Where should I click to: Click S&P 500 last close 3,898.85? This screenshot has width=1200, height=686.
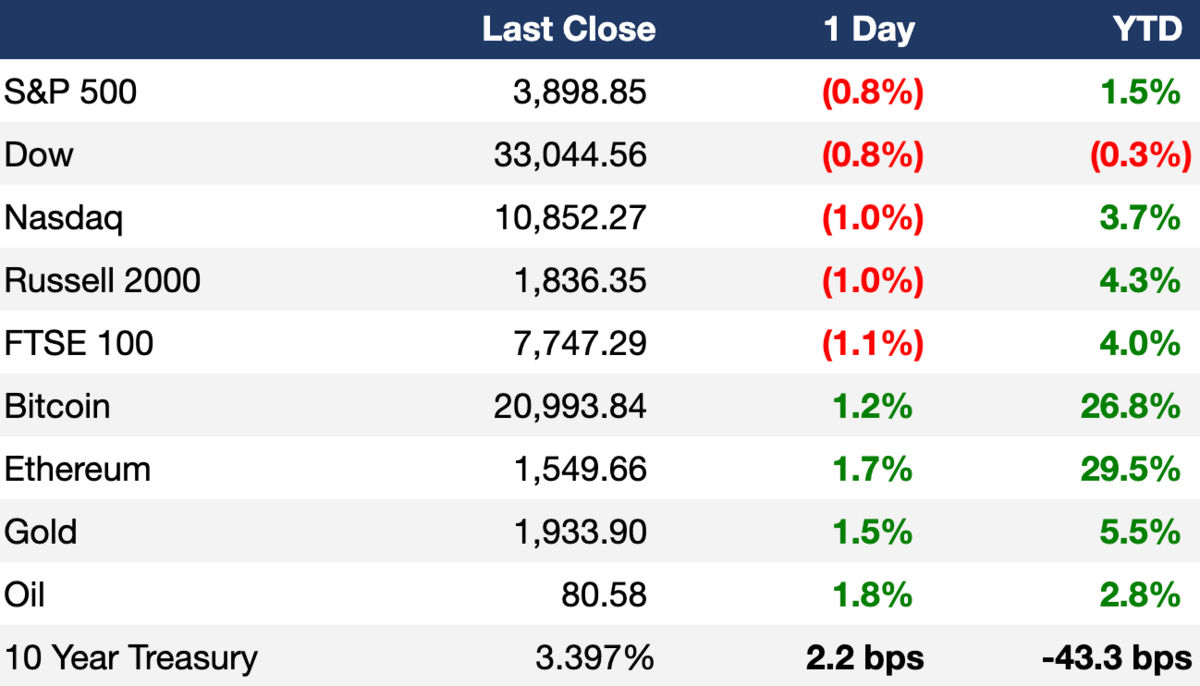tap(579, 92)
